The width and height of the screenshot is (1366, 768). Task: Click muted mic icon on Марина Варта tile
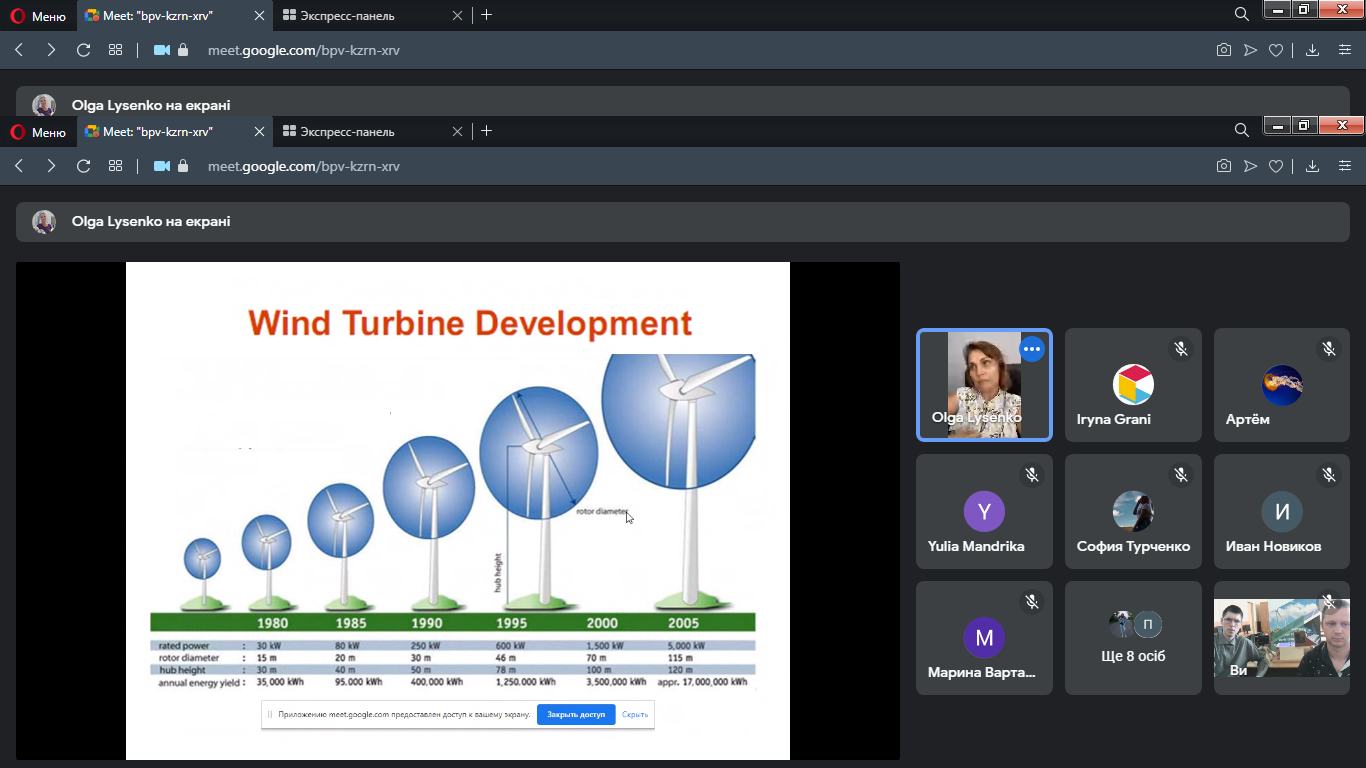[1032, 602]
